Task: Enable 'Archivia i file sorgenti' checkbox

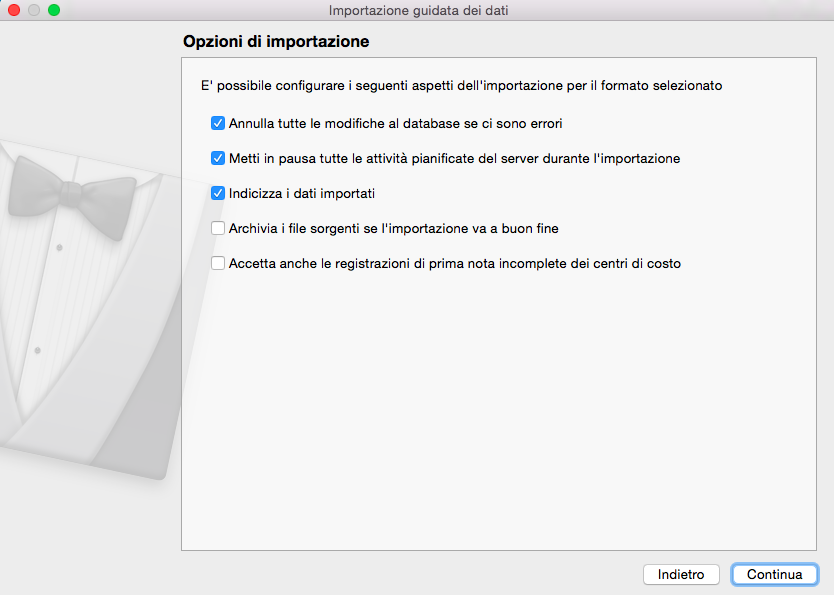Action: [x=218, y=228]
